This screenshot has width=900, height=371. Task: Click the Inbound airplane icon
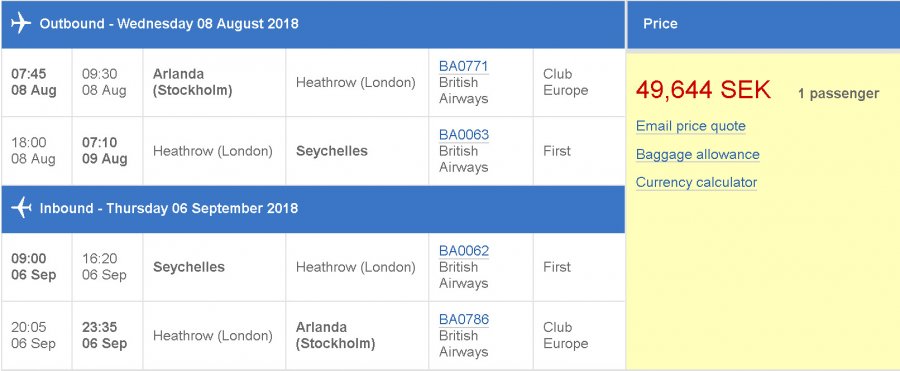pyautogui.click(x=21, y=208)
